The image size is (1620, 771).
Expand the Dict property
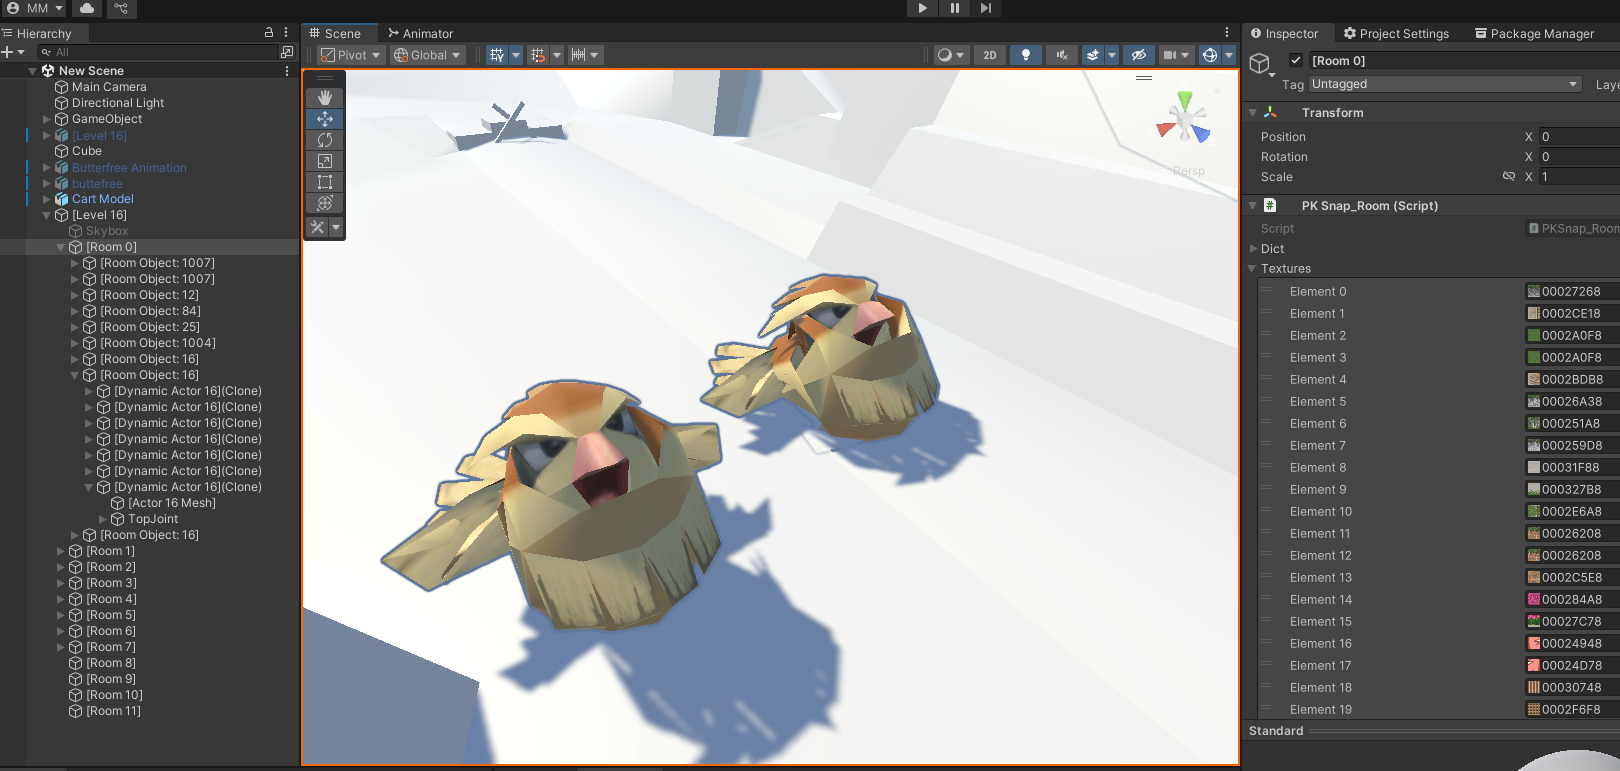[1254, 249]
